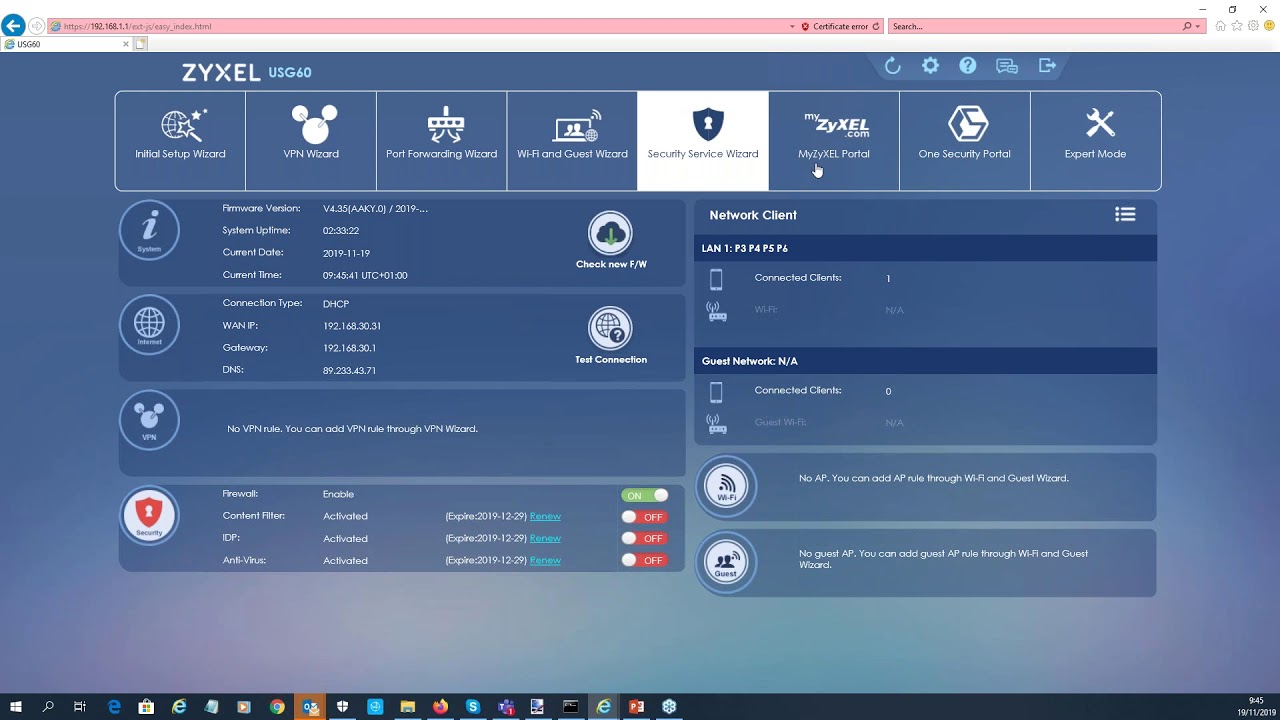Enable the Anti-Virus toggle
This screenshot has height=720, width=1280.
tap(645, 560)
